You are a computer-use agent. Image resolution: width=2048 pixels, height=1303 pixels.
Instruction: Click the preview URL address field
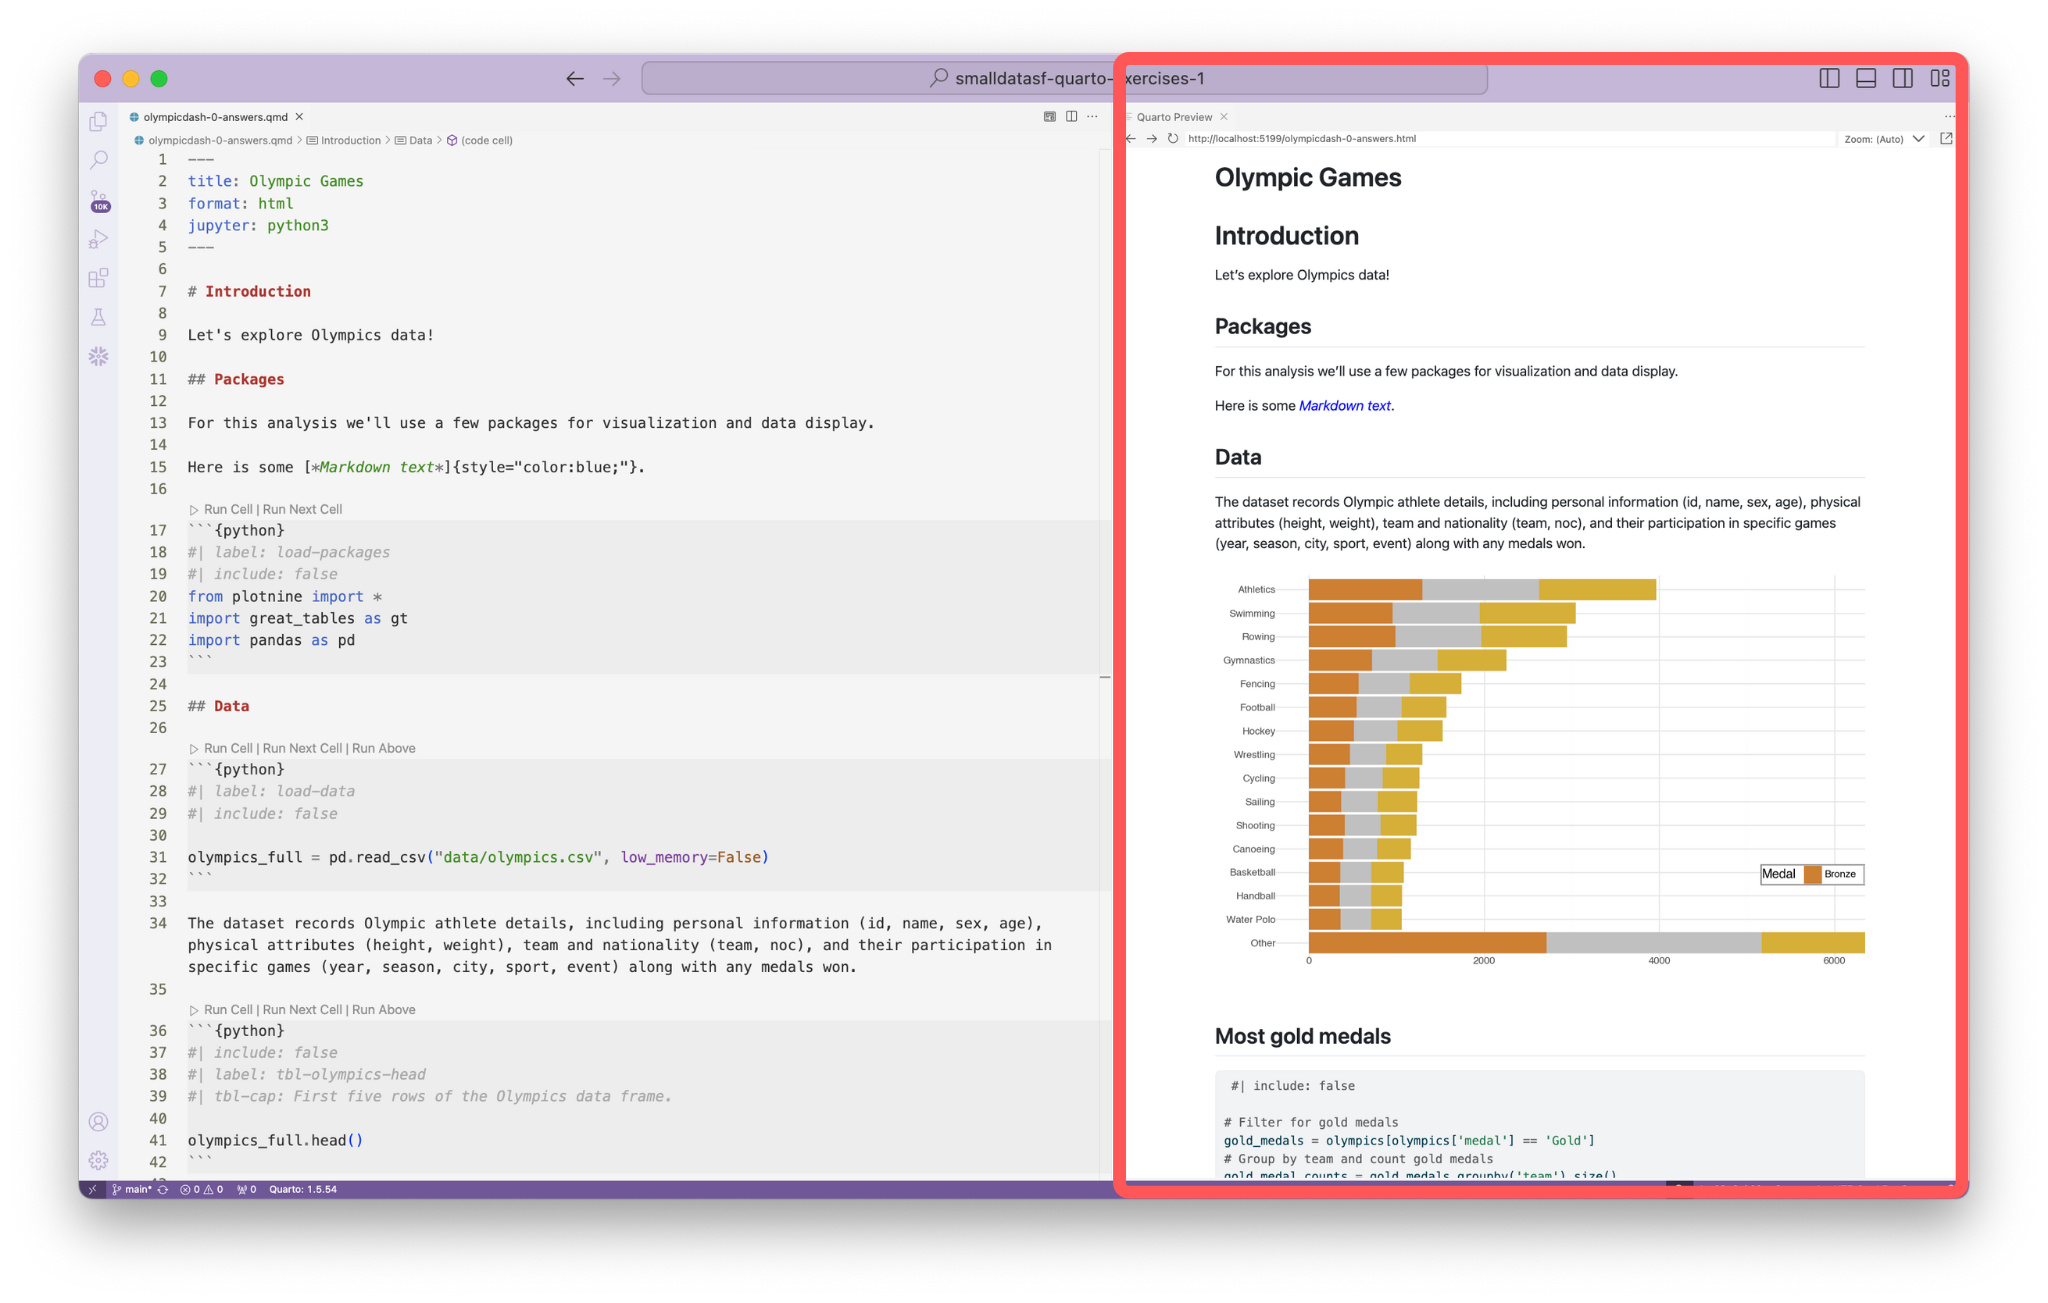tap(1500, 139)
